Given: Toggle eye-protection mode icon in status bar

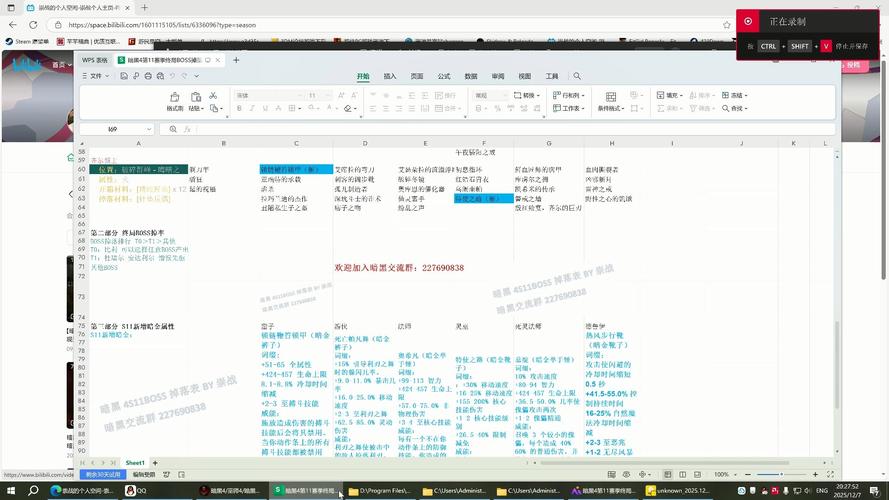Looking at the screenshot, I should (x=626, y=474).
